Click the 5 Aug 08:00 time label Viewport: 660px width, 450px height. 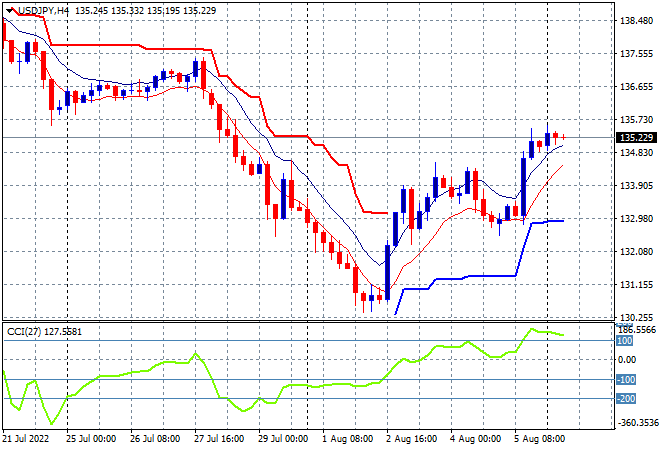click(540, 439)
